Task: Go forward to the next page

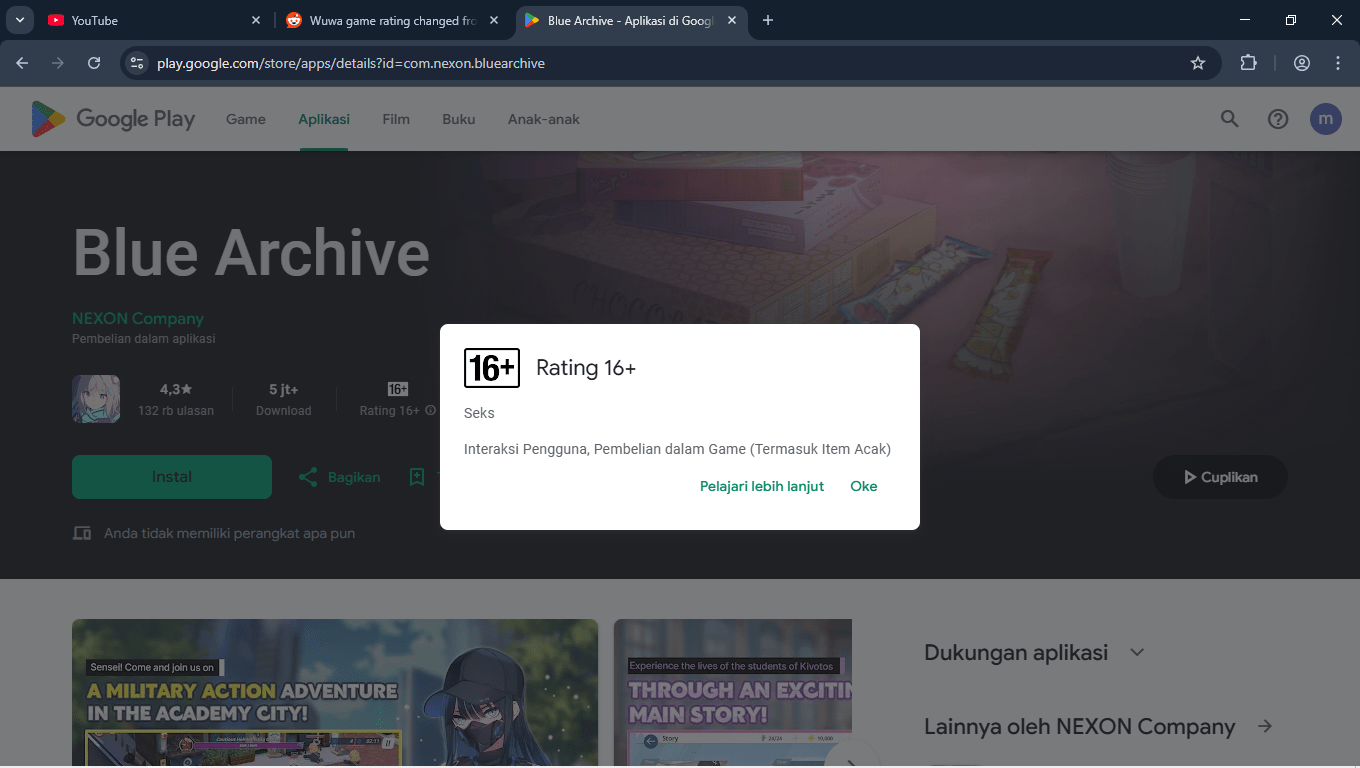Action: pyautogui.click(x=58, y=63)
